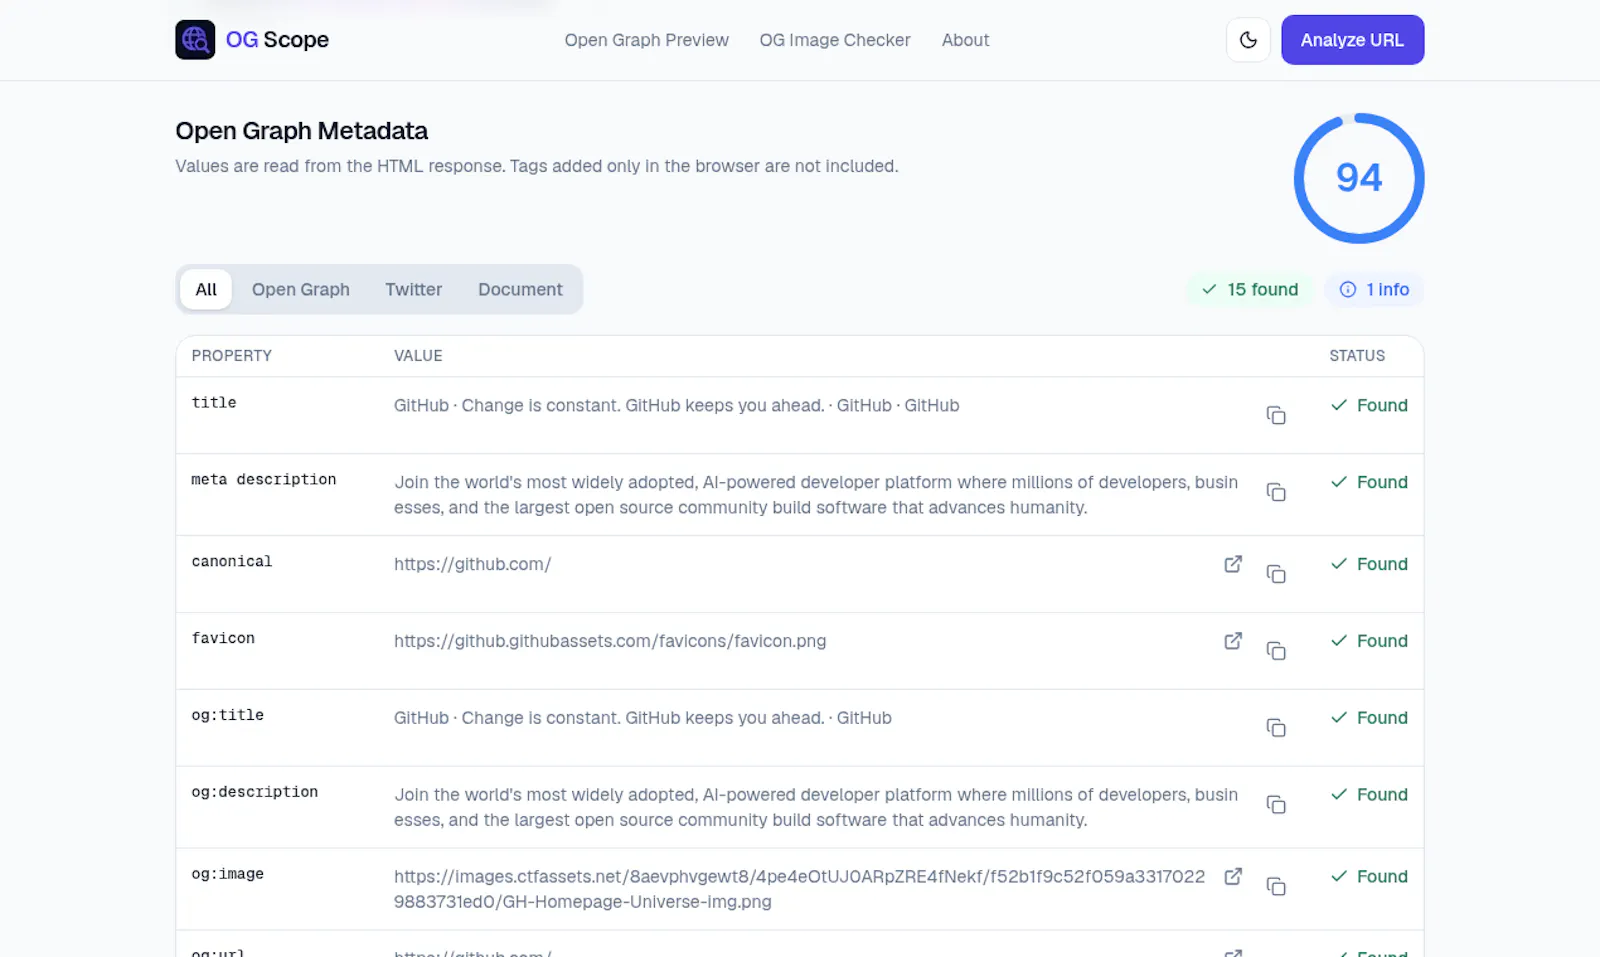Image resolution: width=1600 pixels, height=957 pixels.
Task: Switch to the Open Graph filter tab
Action: coord(301,289)
